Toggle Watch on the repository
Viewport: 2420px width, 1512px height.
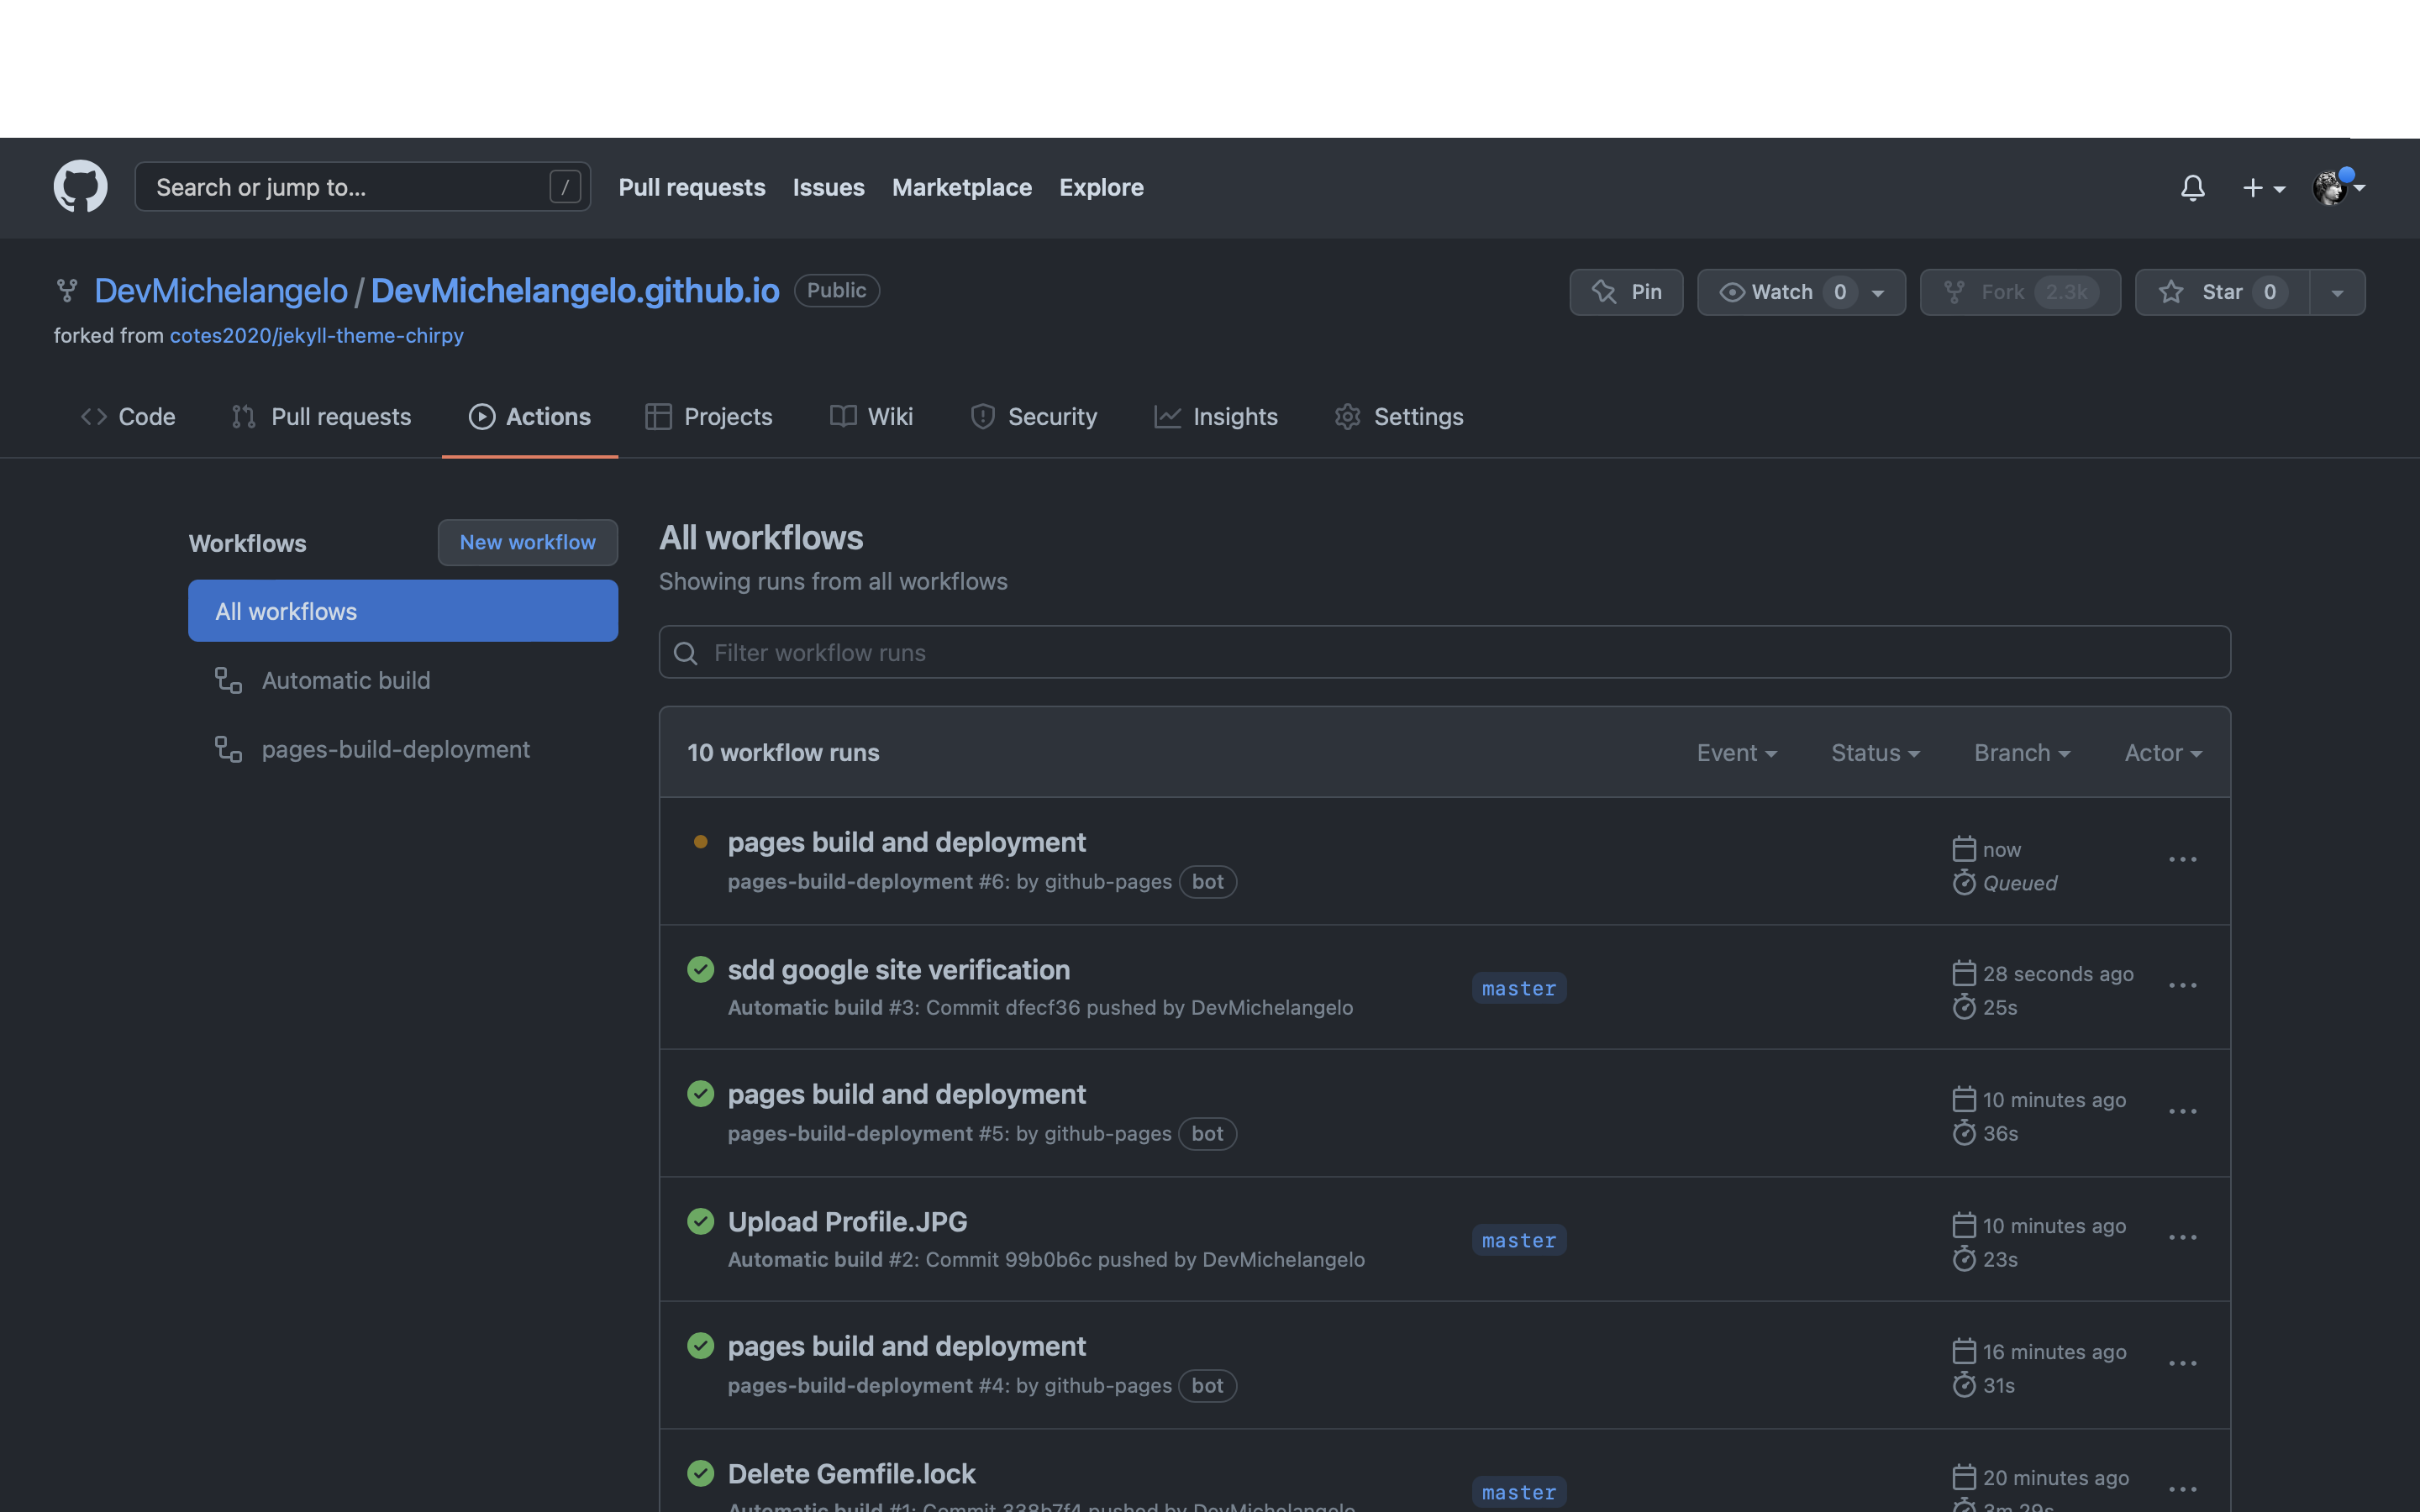[x=1782, y=292]
